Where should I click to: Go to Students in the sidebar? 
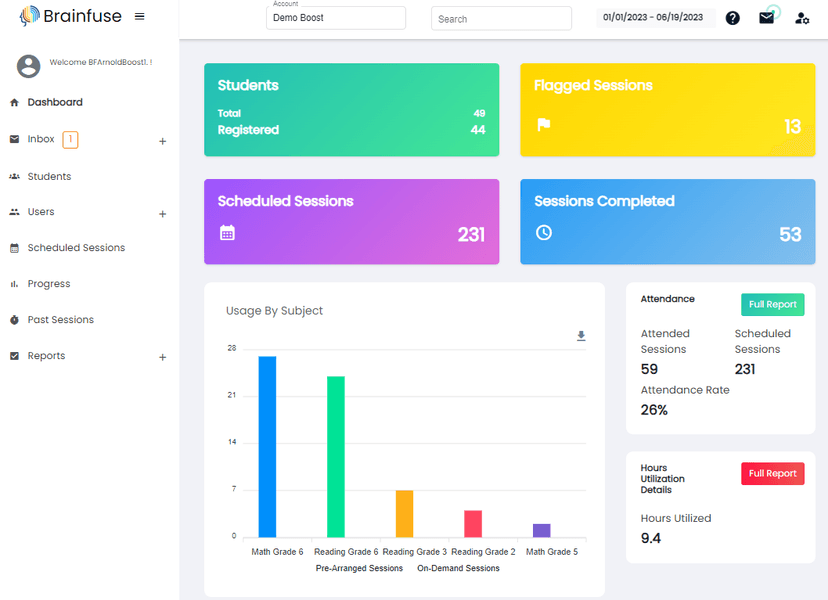[49, 177]
